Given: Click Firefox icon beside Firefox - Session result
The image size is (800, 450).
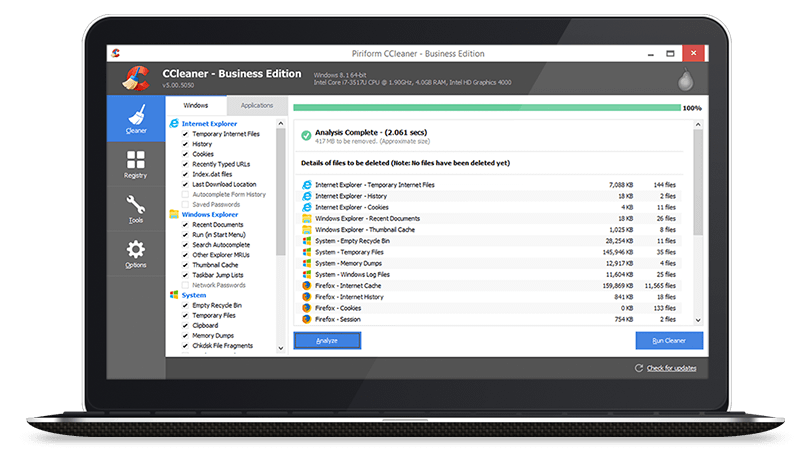Looking at the screenshot, I should point(307,319).
